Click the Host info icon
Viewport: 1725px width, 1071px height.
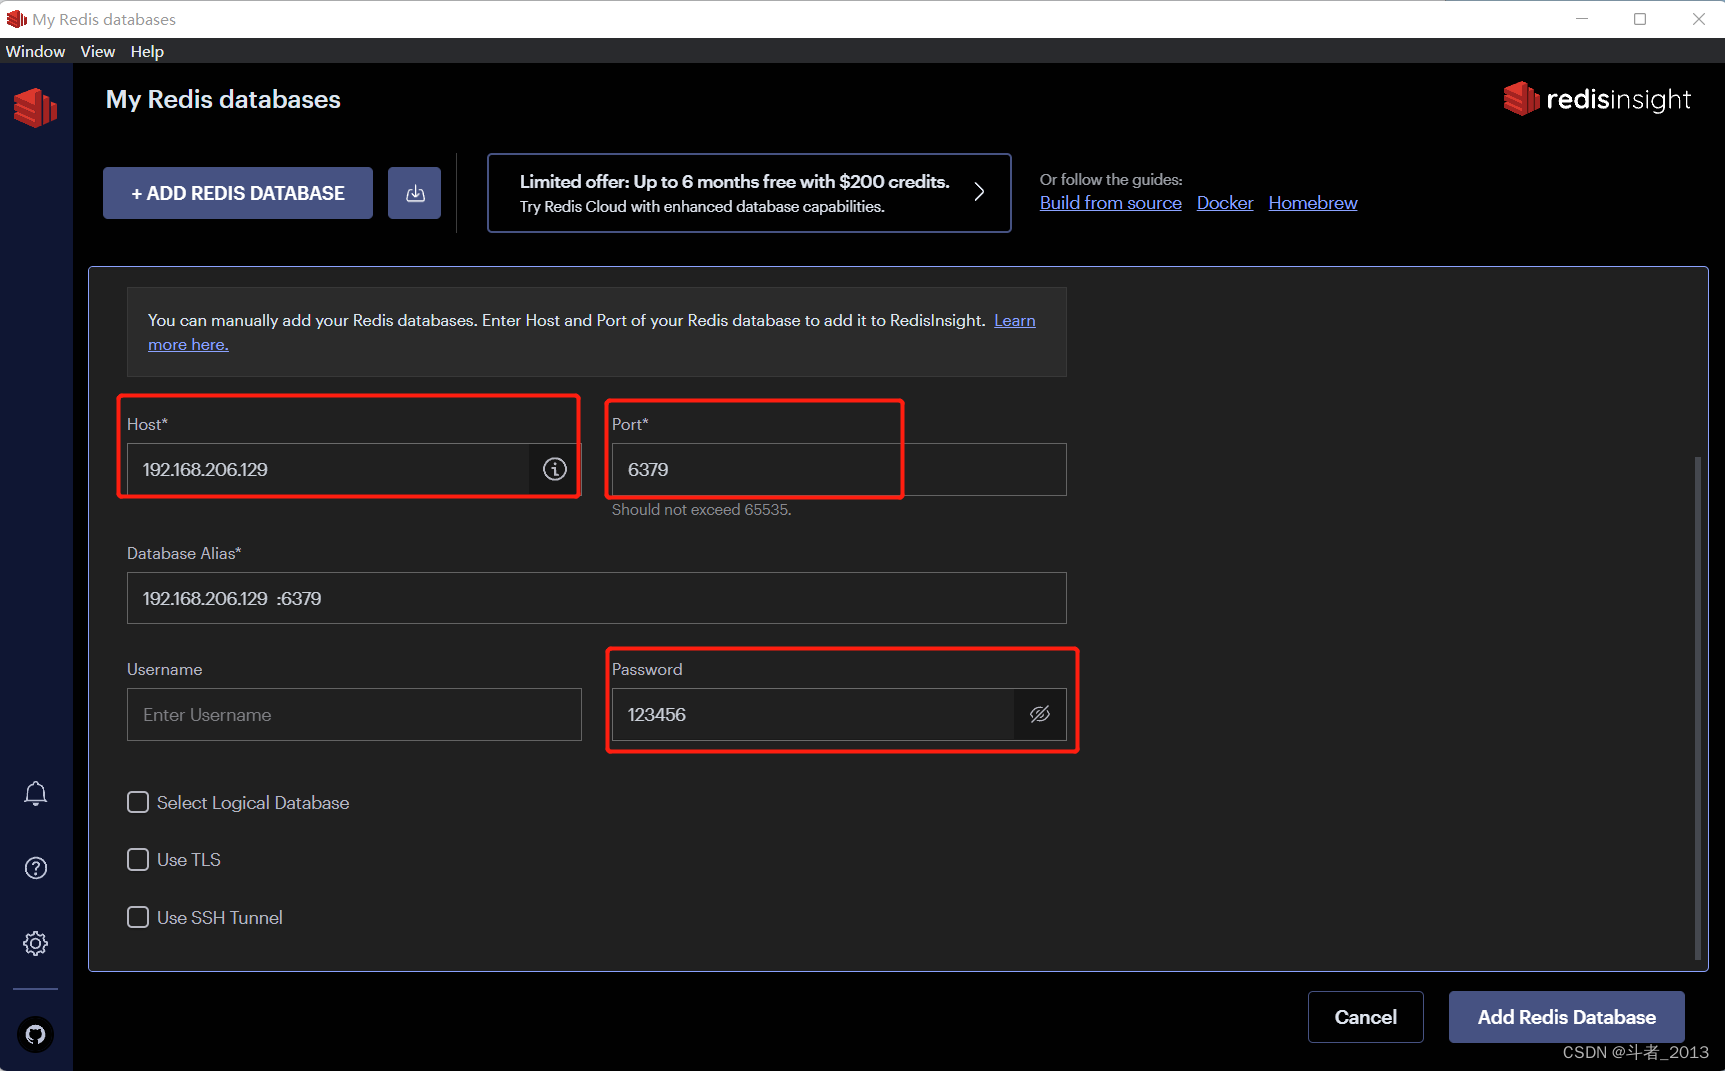point(555,469)
